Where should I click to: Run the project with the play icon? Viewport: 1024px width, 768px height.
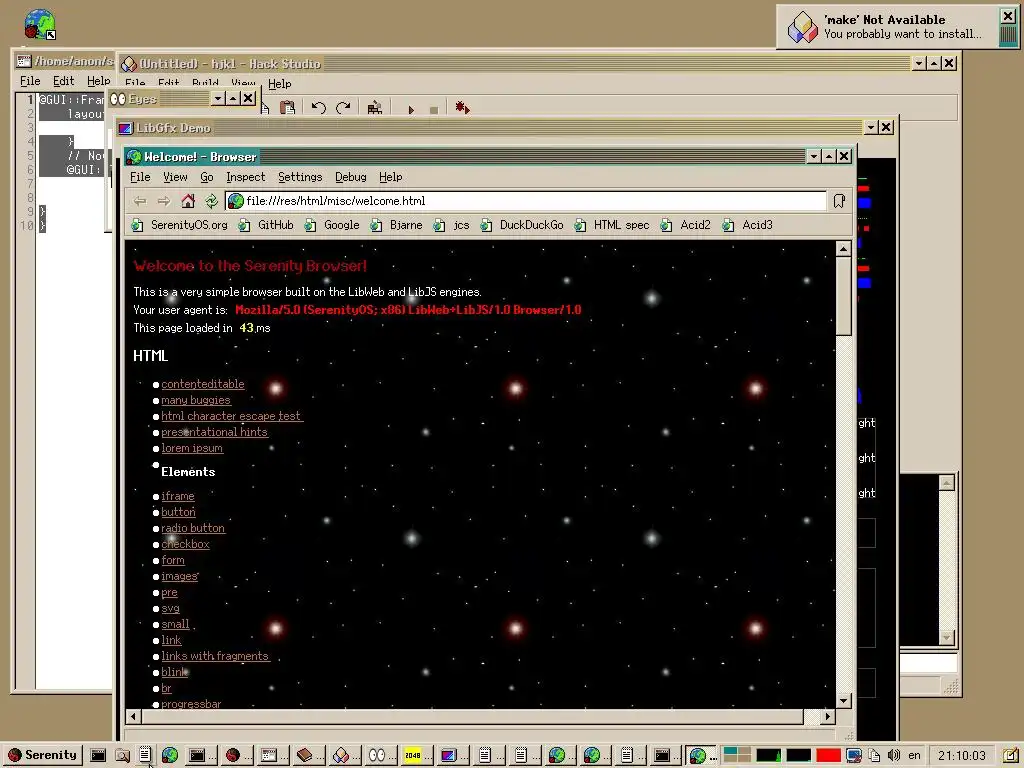[411, 109]
